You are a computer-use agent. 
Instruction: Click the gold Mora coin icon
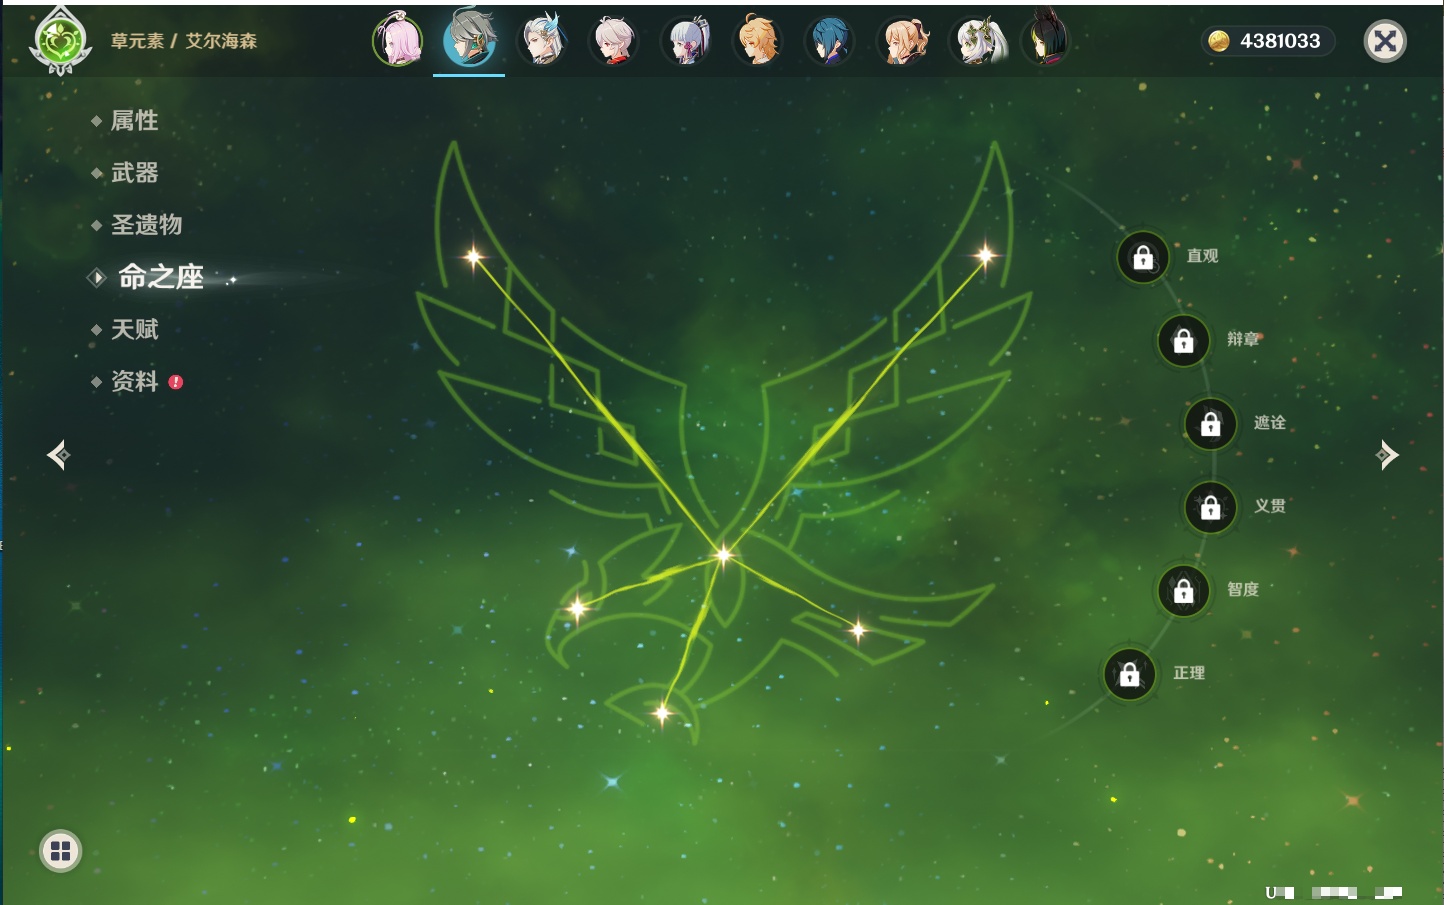[x=1218, y=41]
